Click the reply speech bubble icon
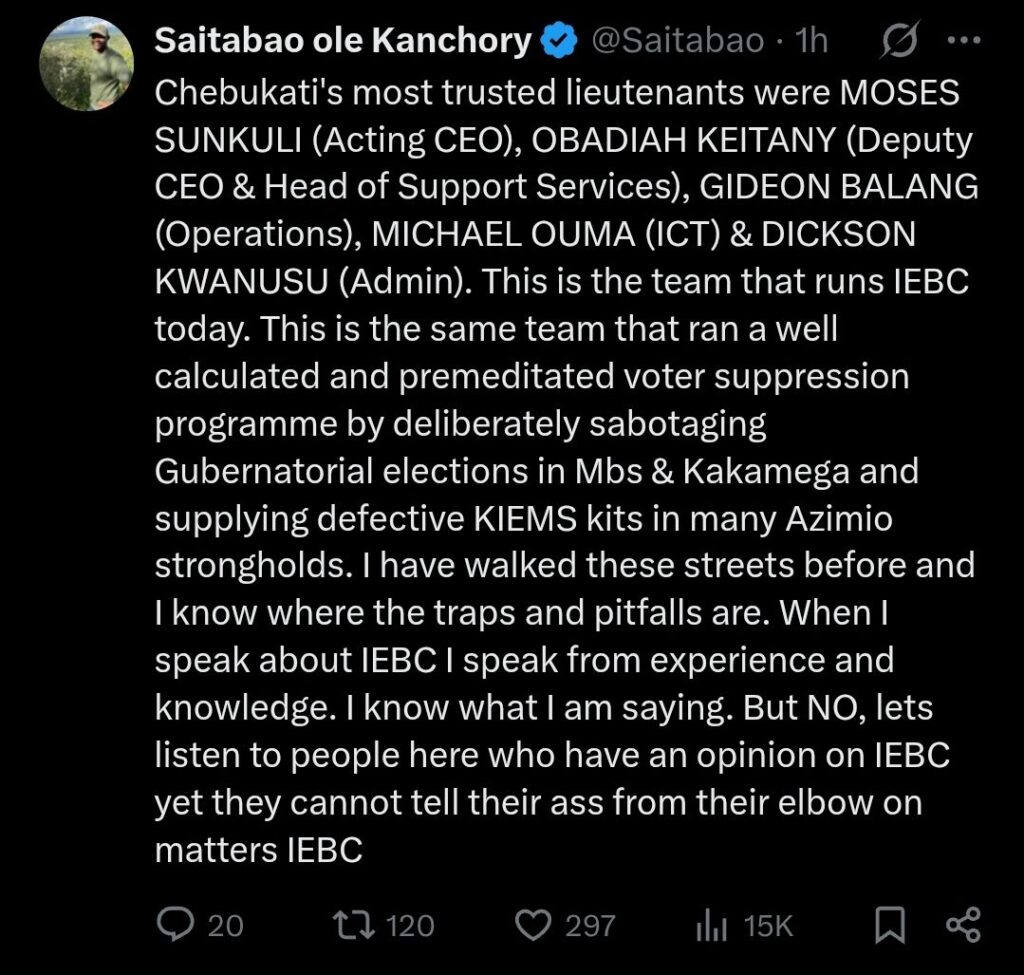1024x975 pixels. pos(176,925)
